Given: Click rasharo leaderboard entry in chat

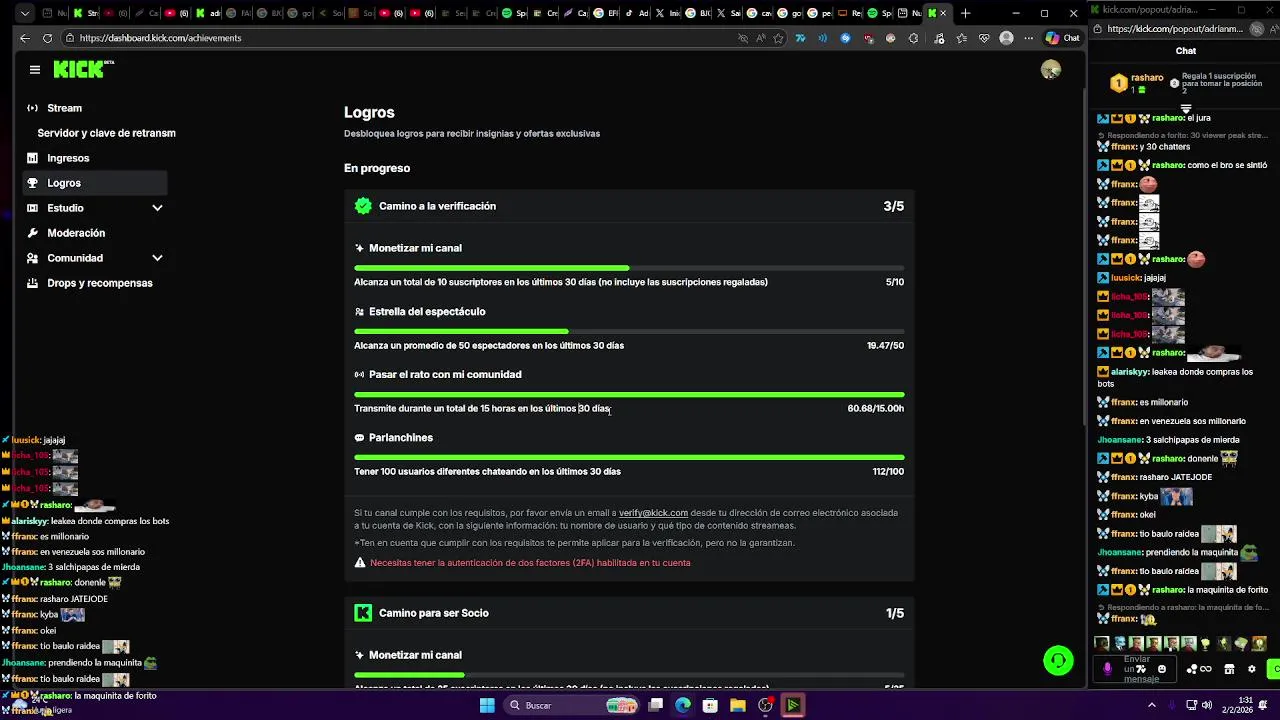Looking at the screenshot, I should click(1137, 83).
